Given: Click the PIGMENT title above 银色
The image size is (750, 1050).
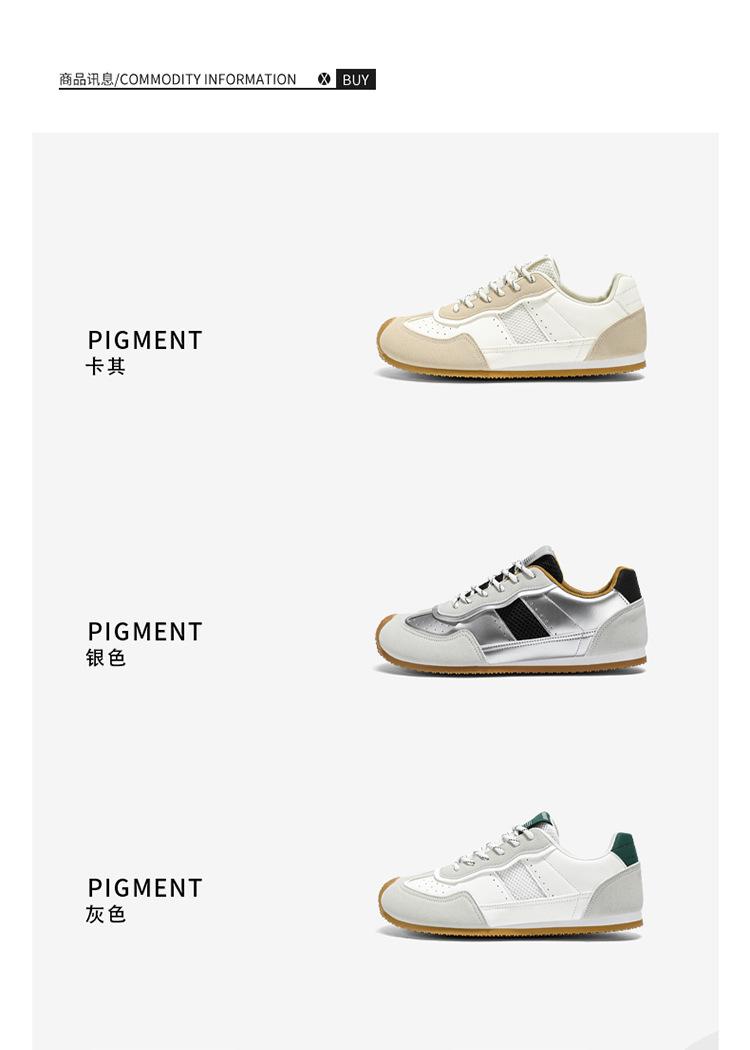Looking at the screenshot, I should [145, 631].
